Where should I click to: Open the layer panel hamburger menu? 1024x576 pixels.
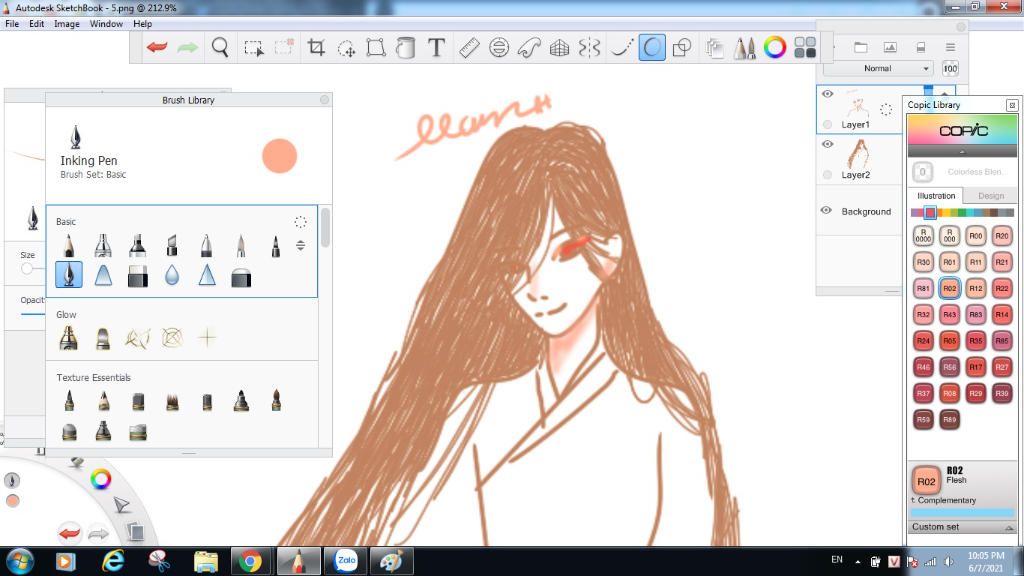(x=950, y=47)
